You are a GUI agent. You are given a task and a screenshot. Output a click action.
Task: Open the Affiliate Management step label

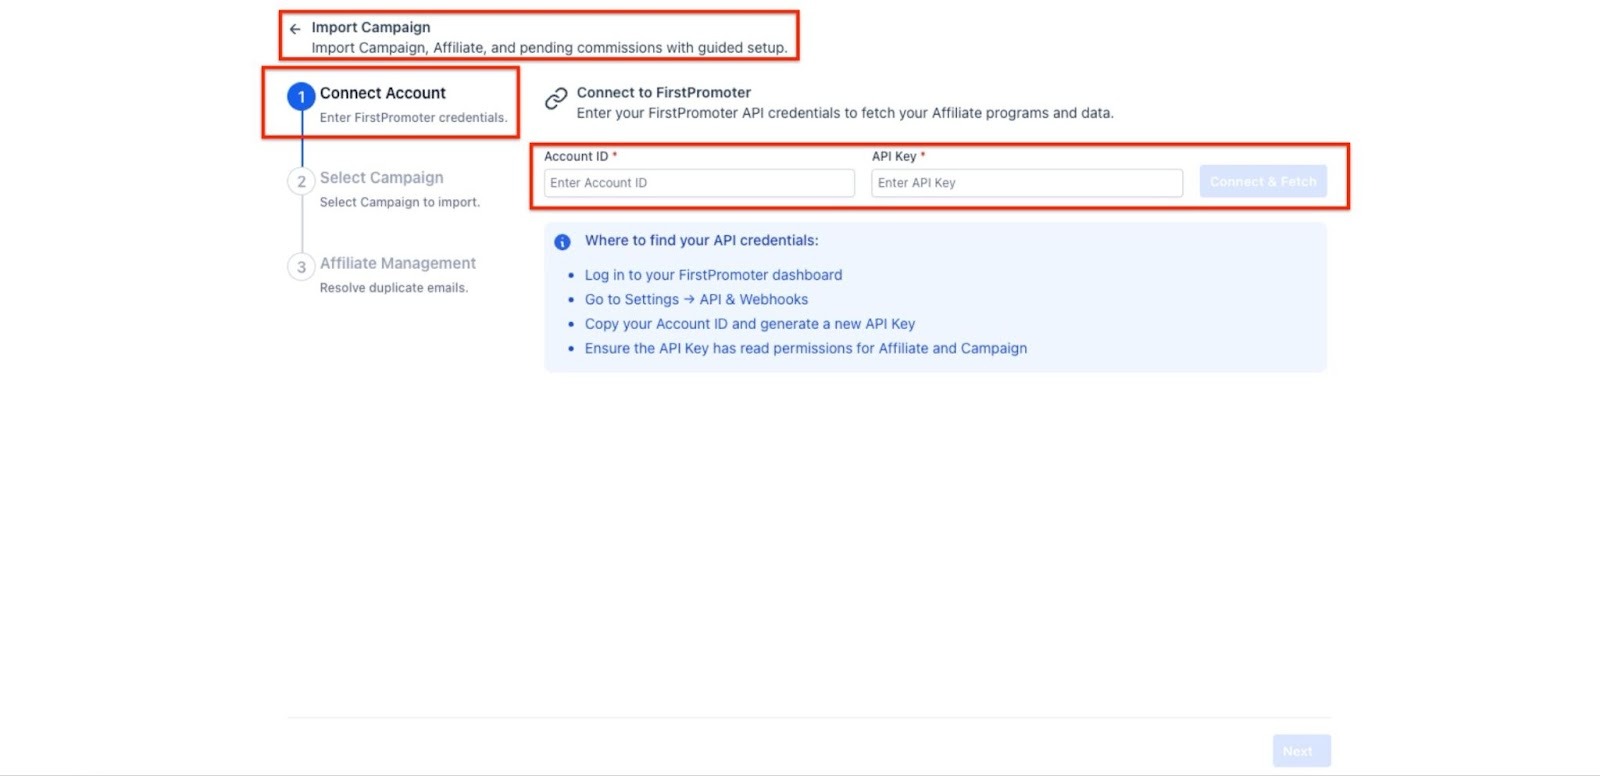click(398, 263)
